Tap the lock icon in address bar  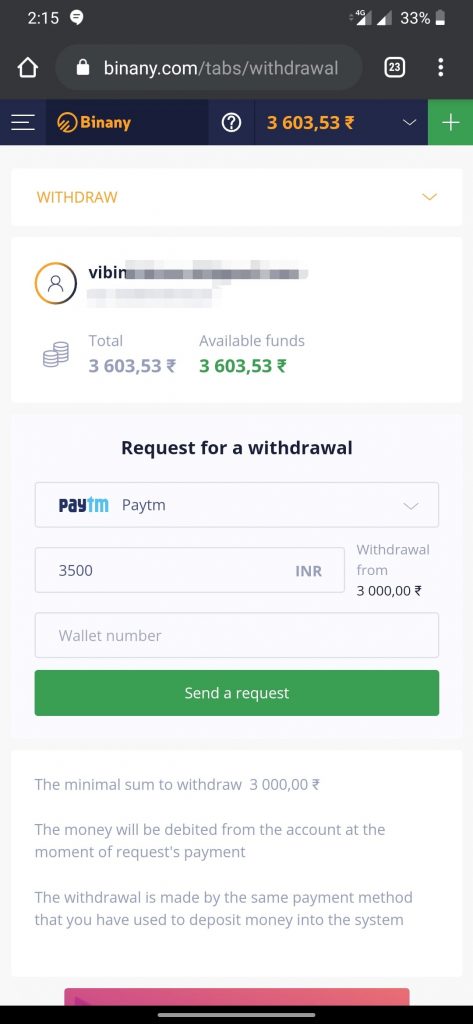[83, 67]
